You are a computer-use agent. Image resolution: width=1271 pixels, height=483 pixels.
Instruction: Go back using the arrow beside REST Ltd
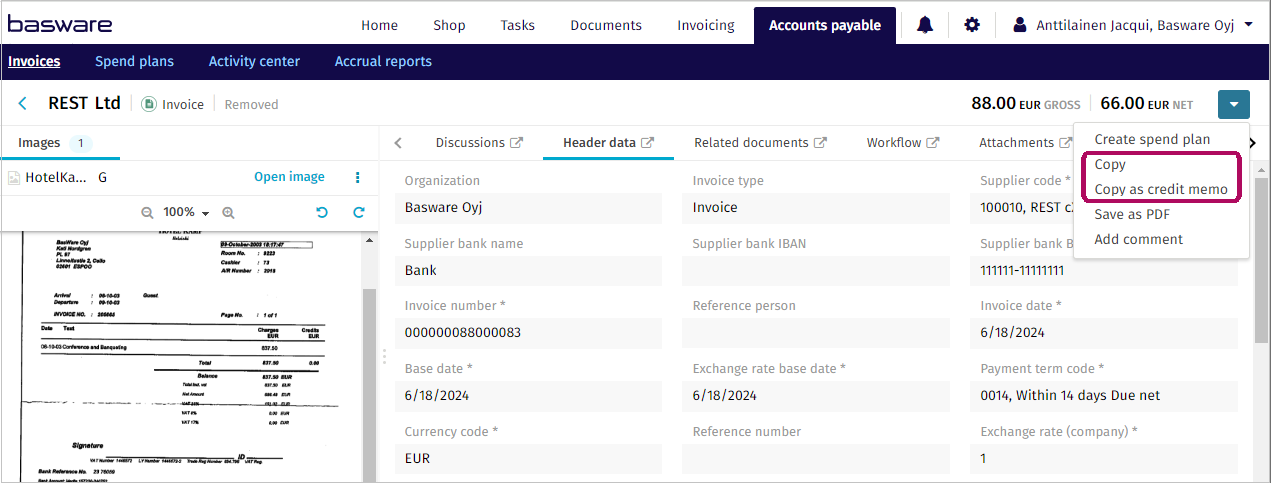23,103
